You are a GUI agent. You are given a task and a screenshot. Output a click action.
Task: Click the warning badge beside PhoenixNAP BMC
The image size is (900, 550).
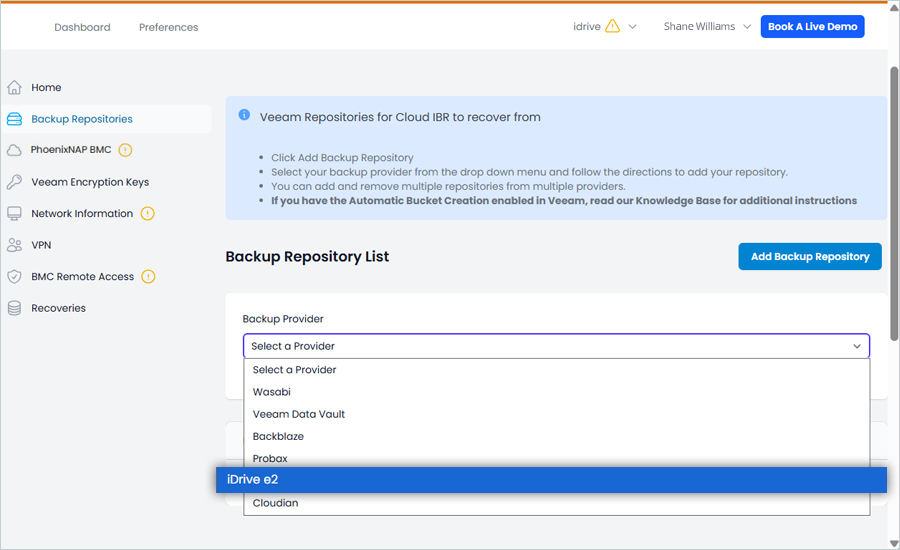(125, 150)
